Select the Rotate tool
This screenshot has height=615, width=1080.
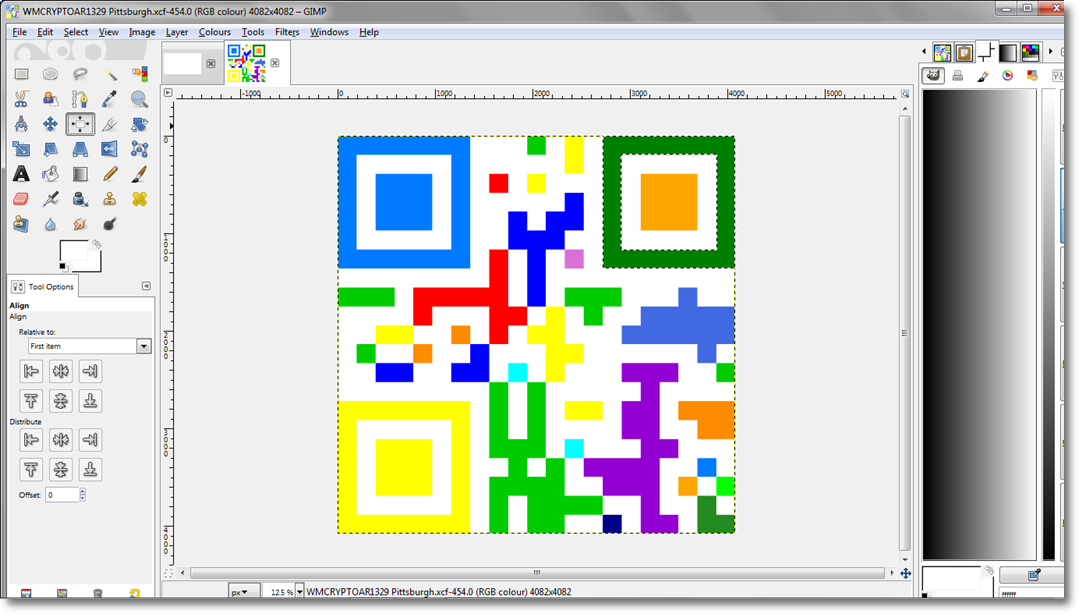pos(139,124)
